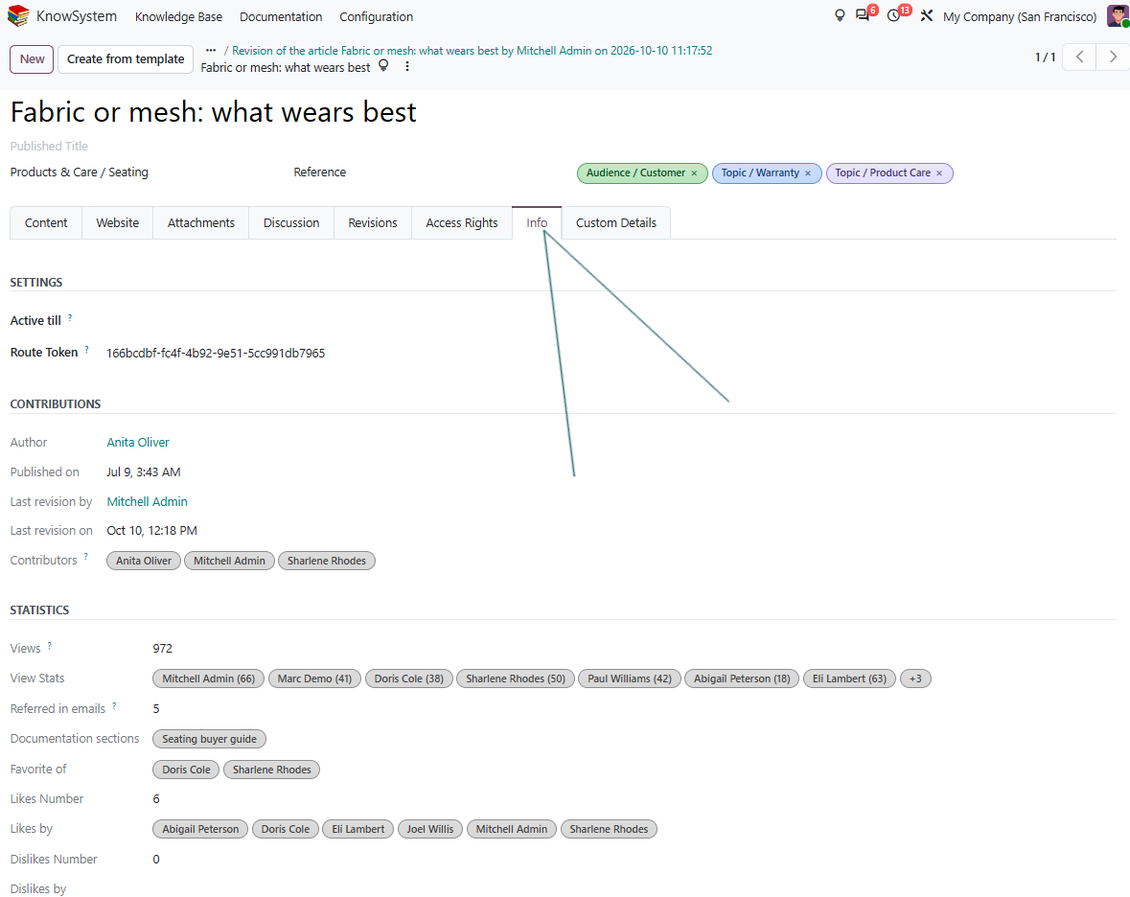Switch to the Revisions tab
This screenshot has width=1130, height=897.
point(373,223)
